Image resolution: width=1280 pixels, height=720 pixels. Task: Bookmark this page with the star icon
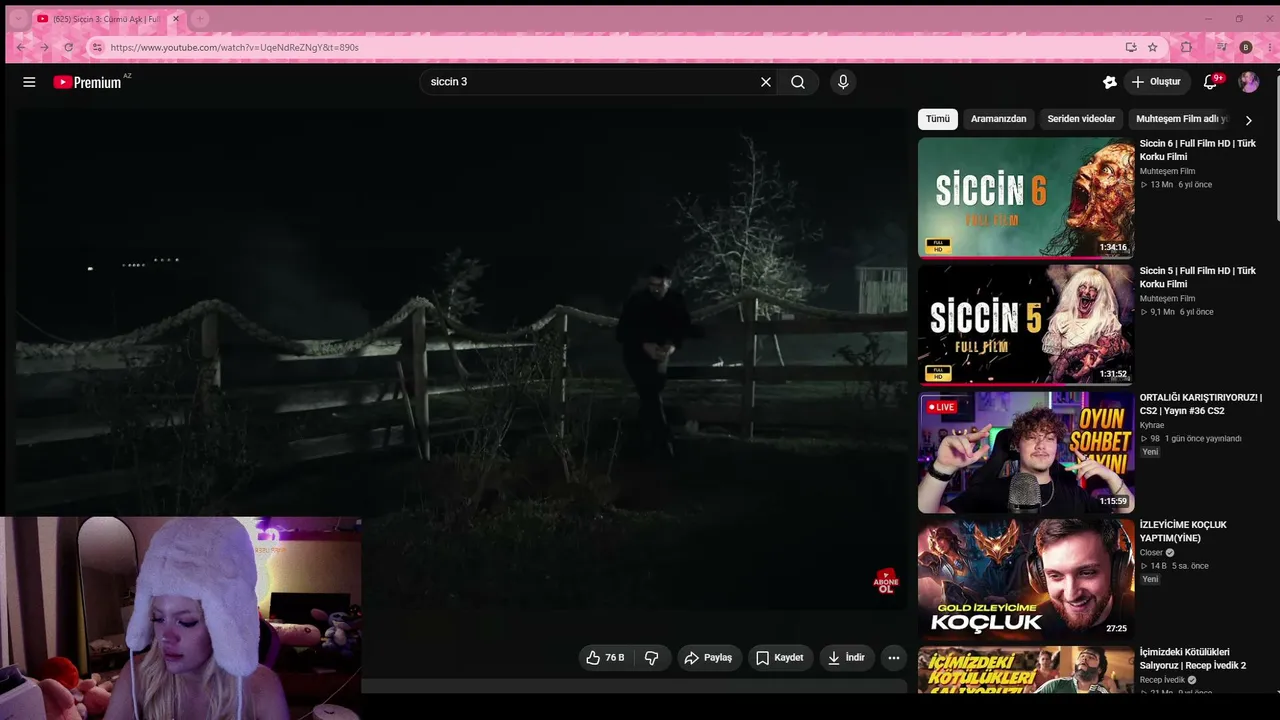tap(1153, 47)
